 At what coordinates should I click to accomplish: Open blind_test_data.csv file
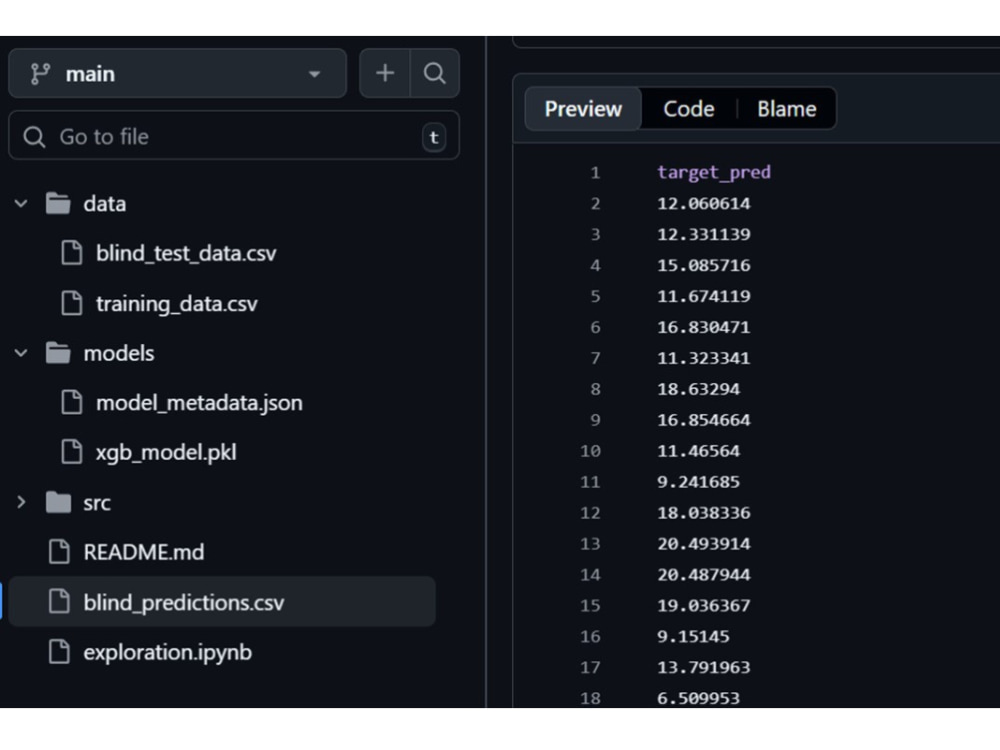coord(186,253)
